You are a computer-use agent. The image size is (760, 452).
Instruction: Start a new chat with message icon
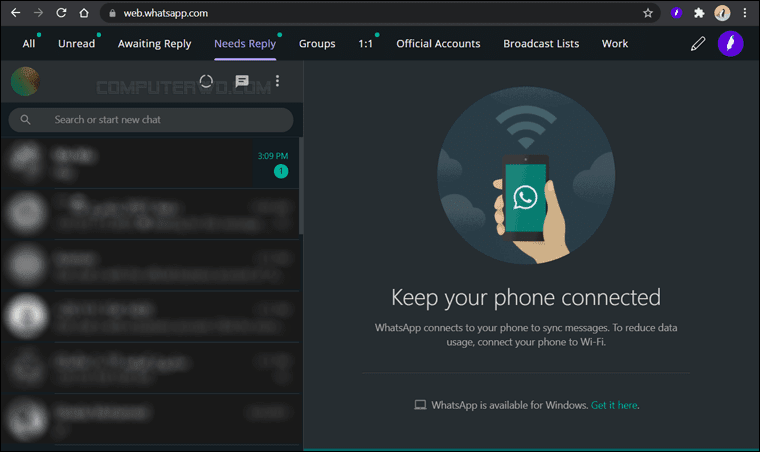[x=242, y=81]
